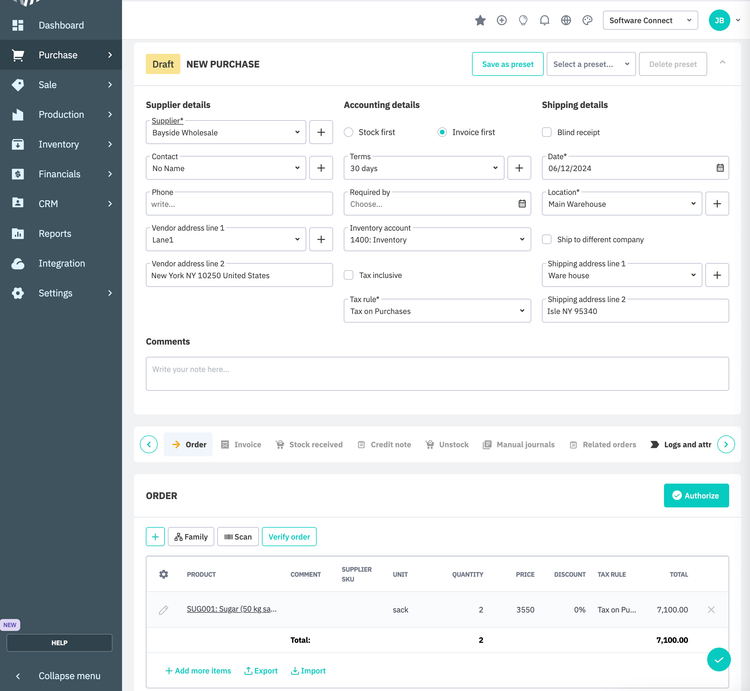Open the Terms 30 days dropdown
This screenshot has height=691, width=750.
pos(423,168)
